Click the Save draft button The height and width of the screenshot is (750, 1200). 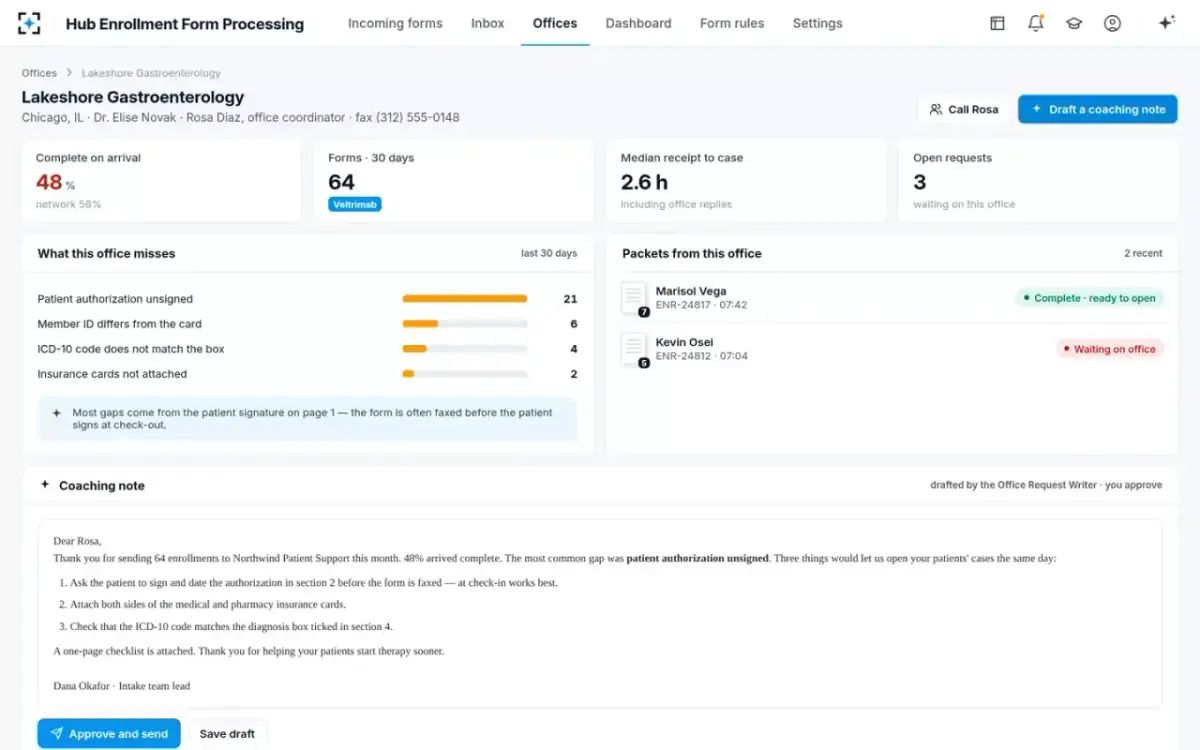click(227, 733)
